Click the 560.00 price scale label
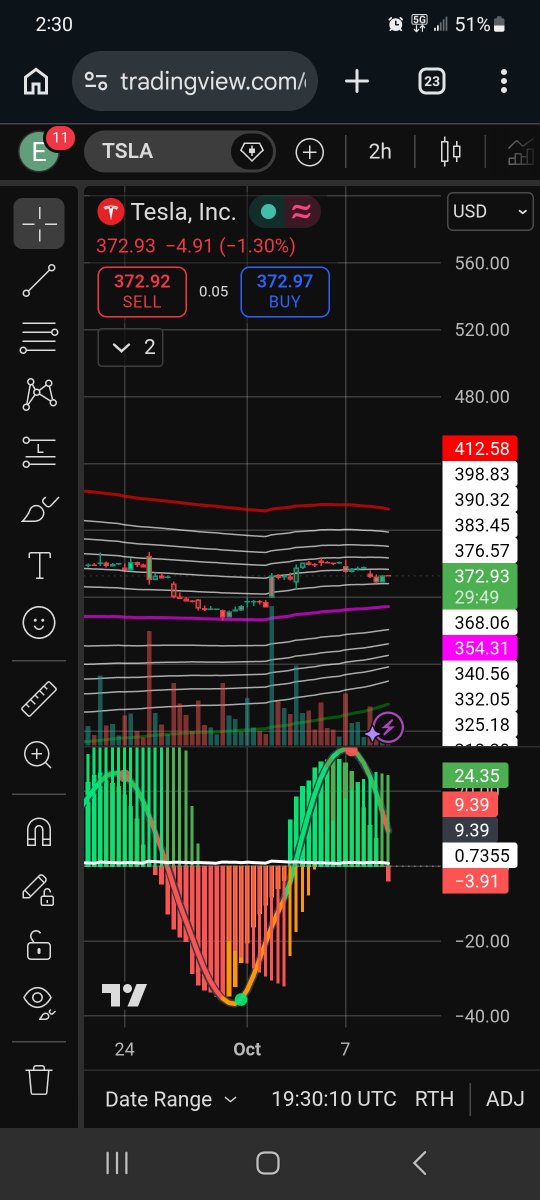 pos(482,263)
